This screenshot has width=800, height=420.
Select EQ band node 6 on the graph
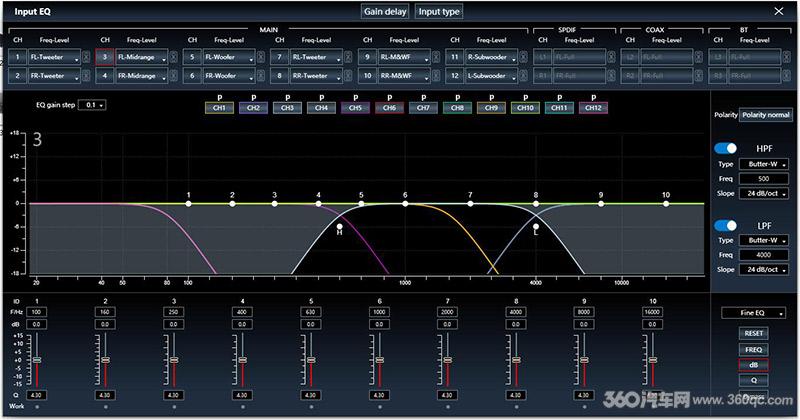[405, 204]
